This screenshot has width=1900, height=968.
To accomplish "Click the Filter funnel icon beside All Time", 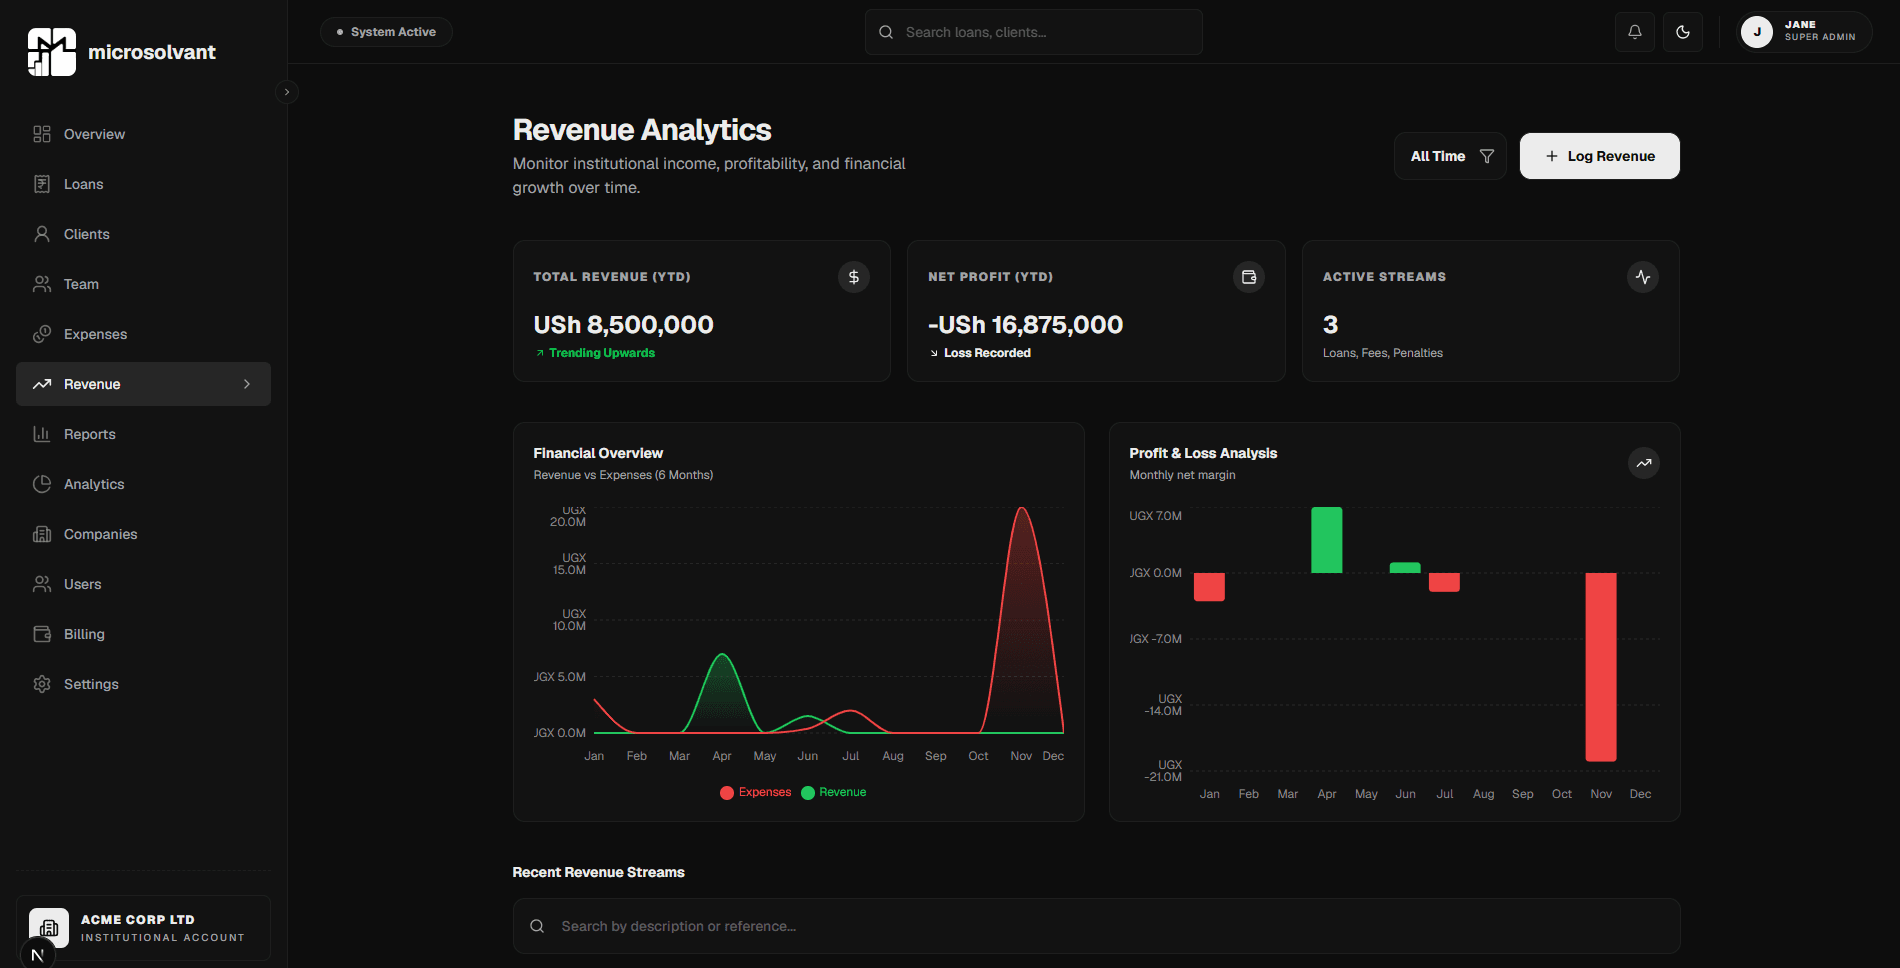I will tap(1487, 156).
